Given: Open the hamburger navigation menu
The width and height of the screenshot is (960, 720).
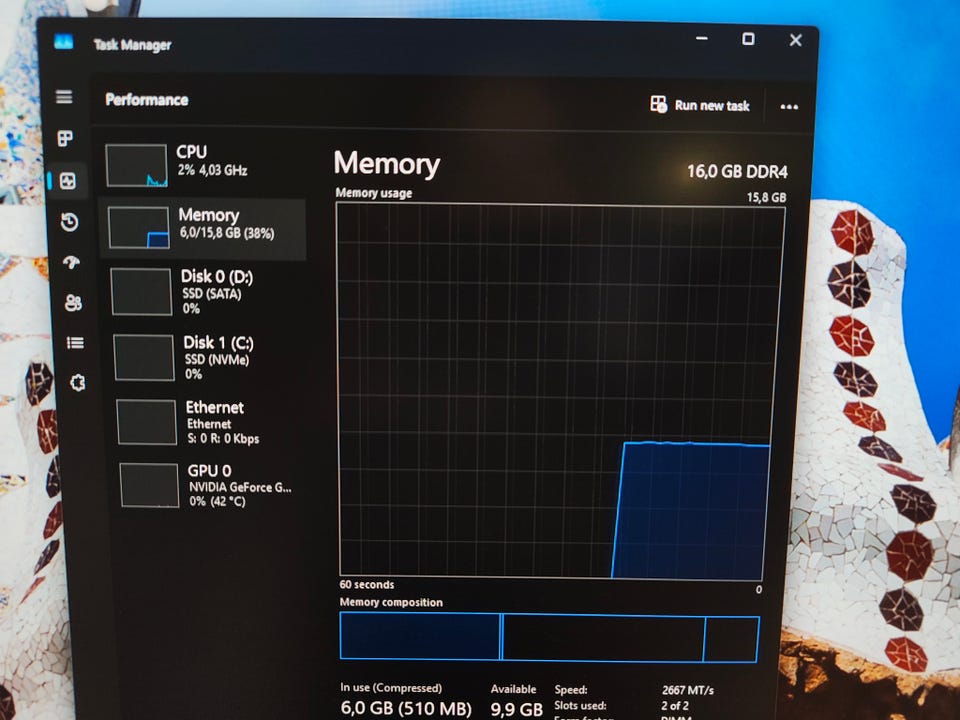Looking at the screenshot, I should point(64,97).
